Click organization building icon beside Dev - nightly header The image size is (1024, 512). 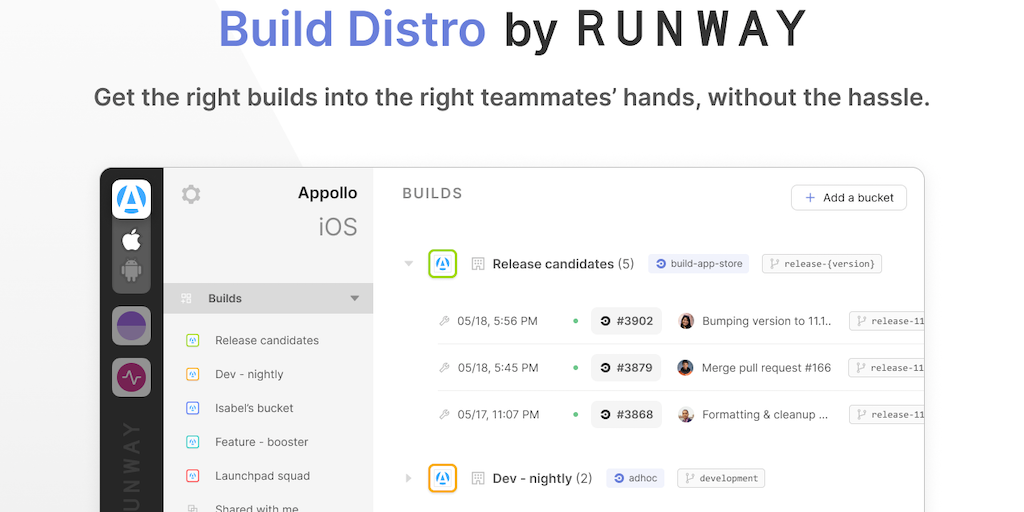click(x=478, y=478)
